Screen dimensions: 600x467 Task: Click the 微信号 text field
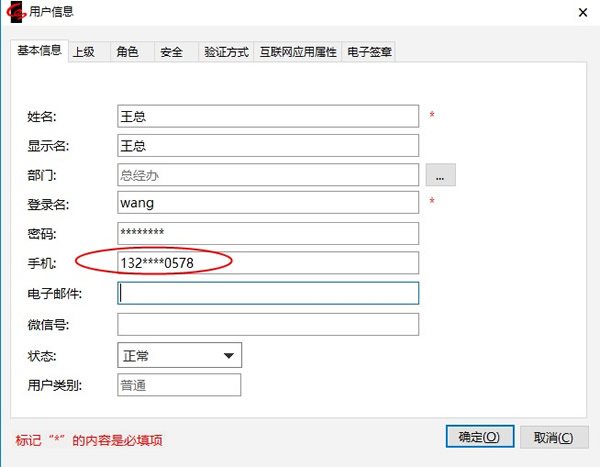pos(267,325)
